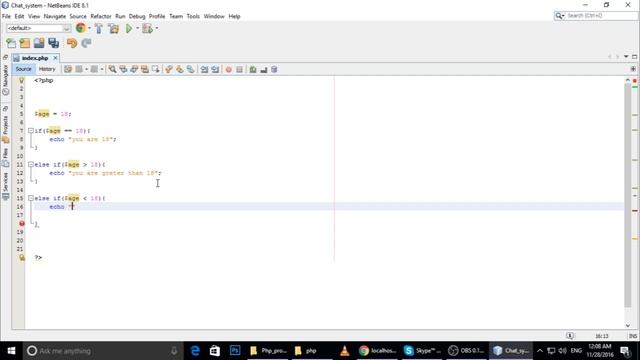Open the Debug Project dropdown arrow
The image size is (640, 360).
(157, 28)
